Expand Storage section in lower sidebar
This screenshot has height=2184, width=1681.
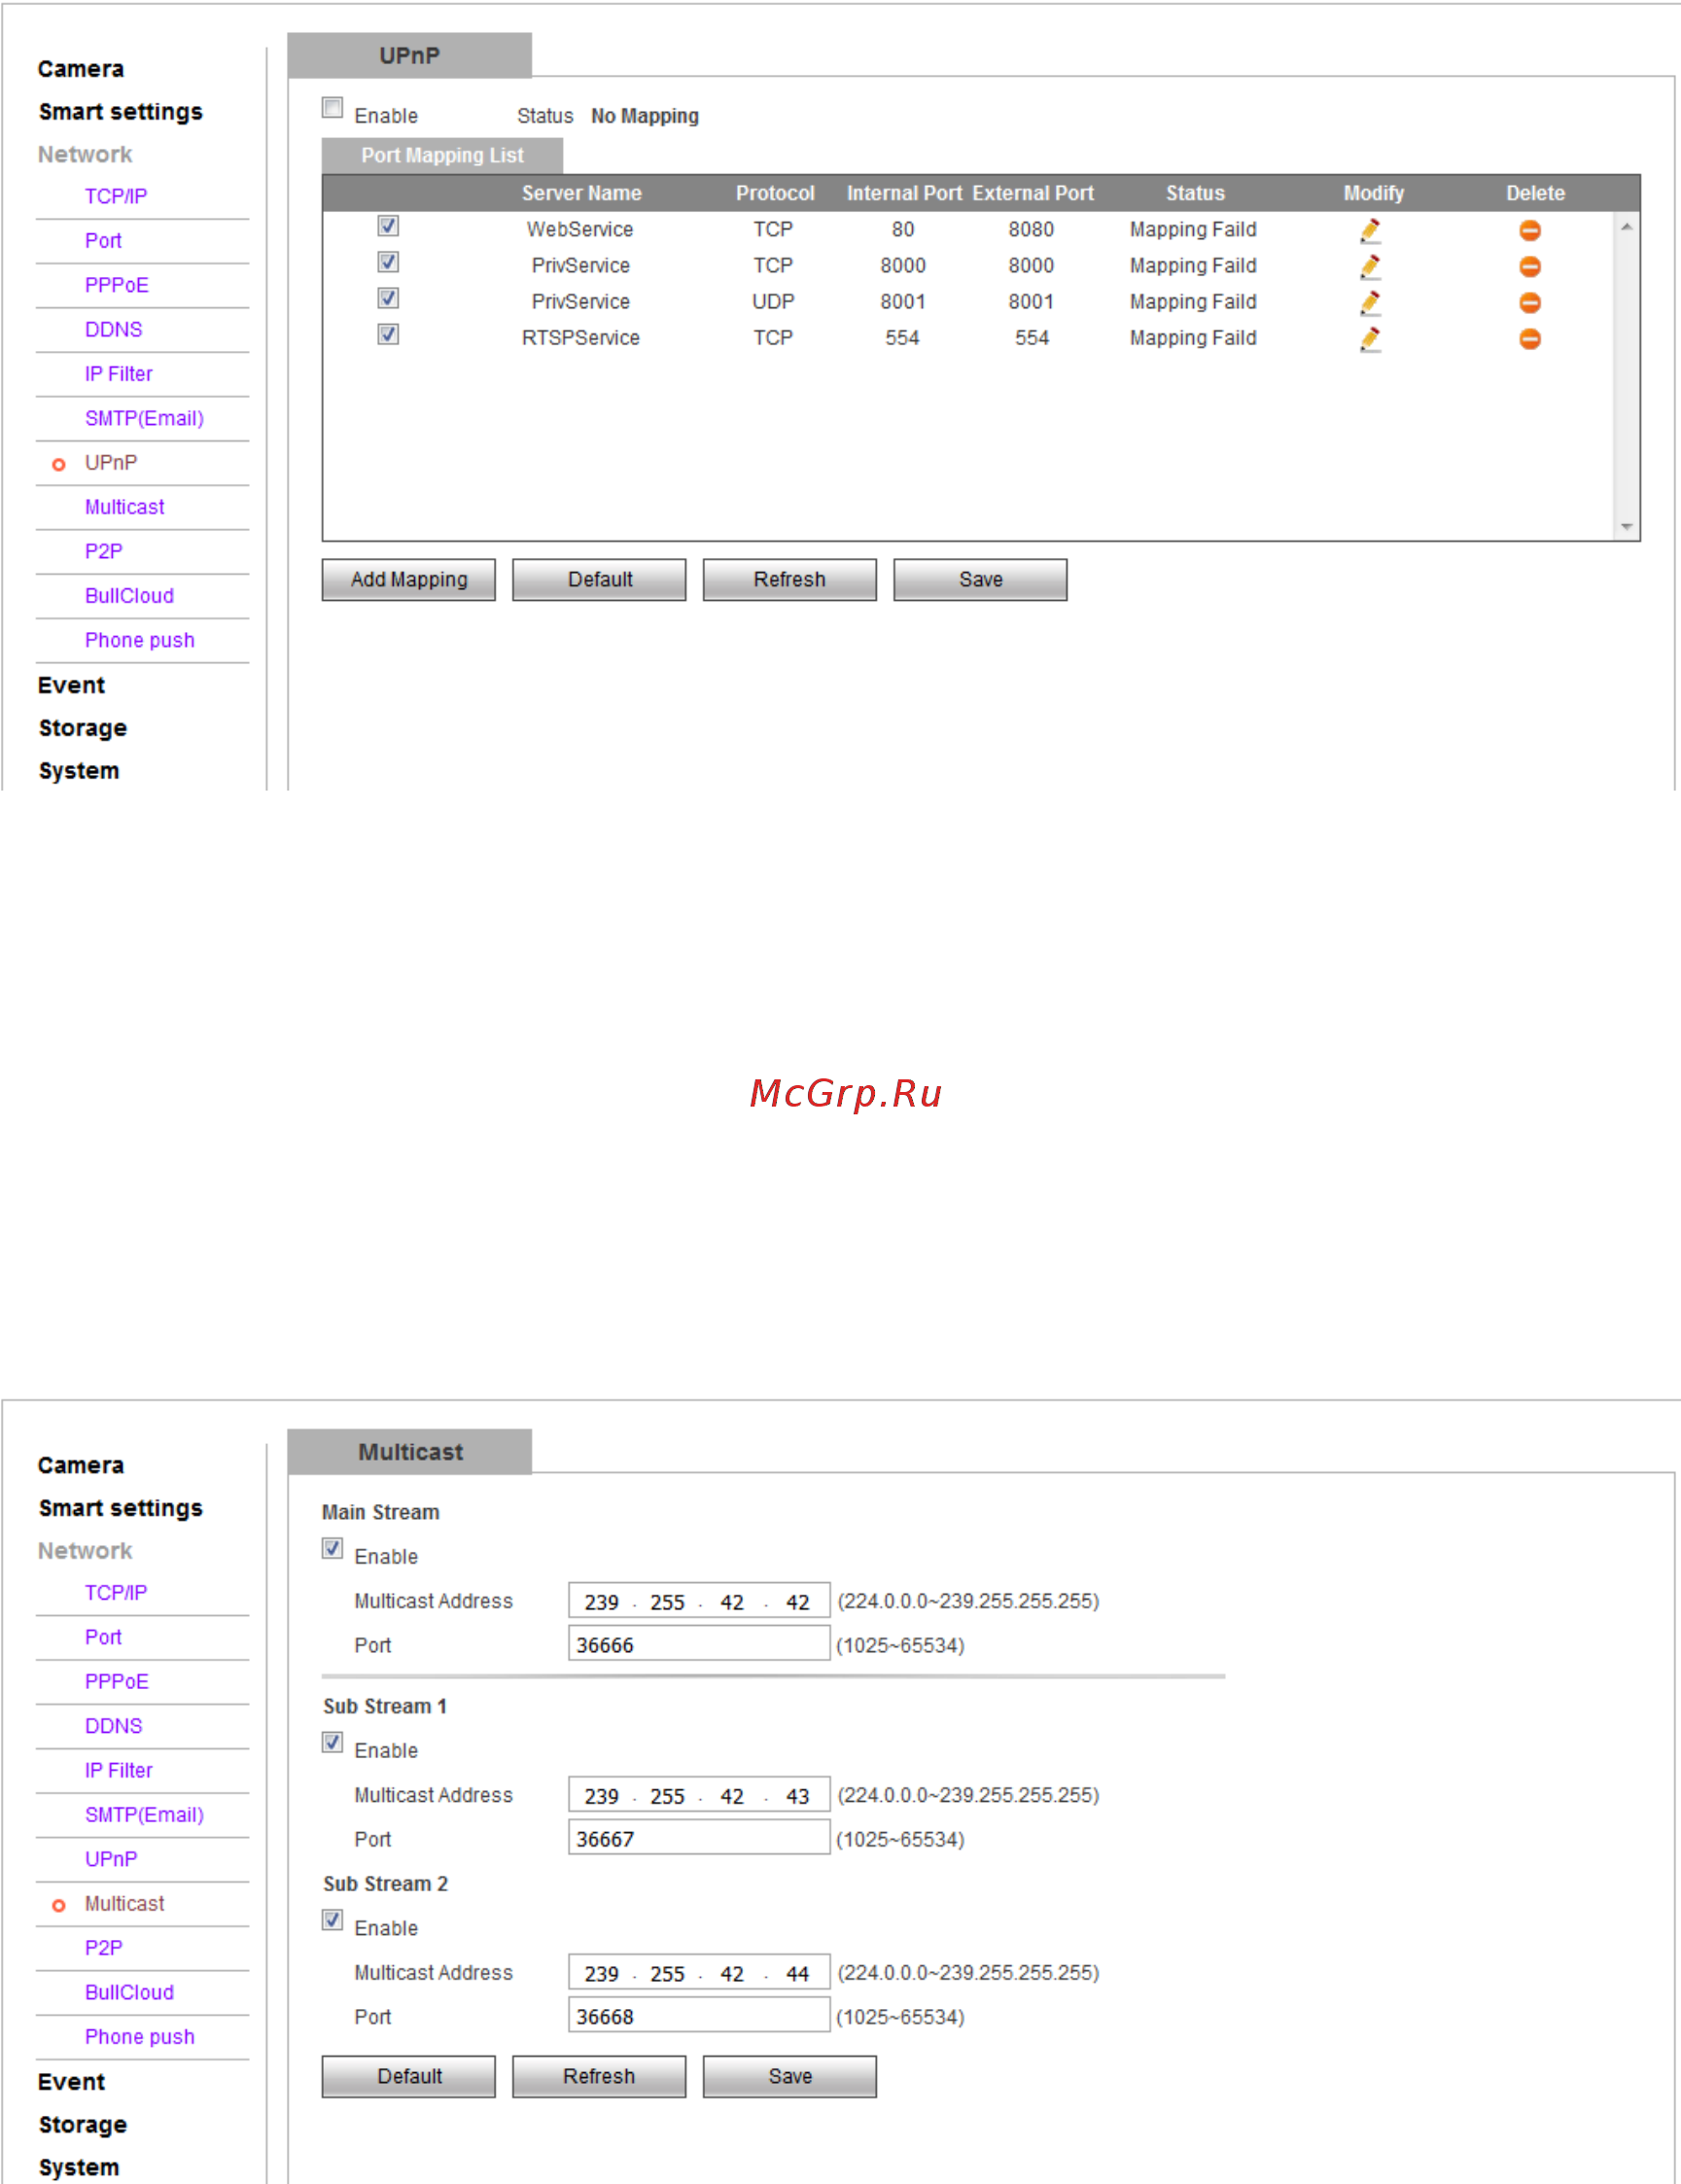coord(82,2126)
